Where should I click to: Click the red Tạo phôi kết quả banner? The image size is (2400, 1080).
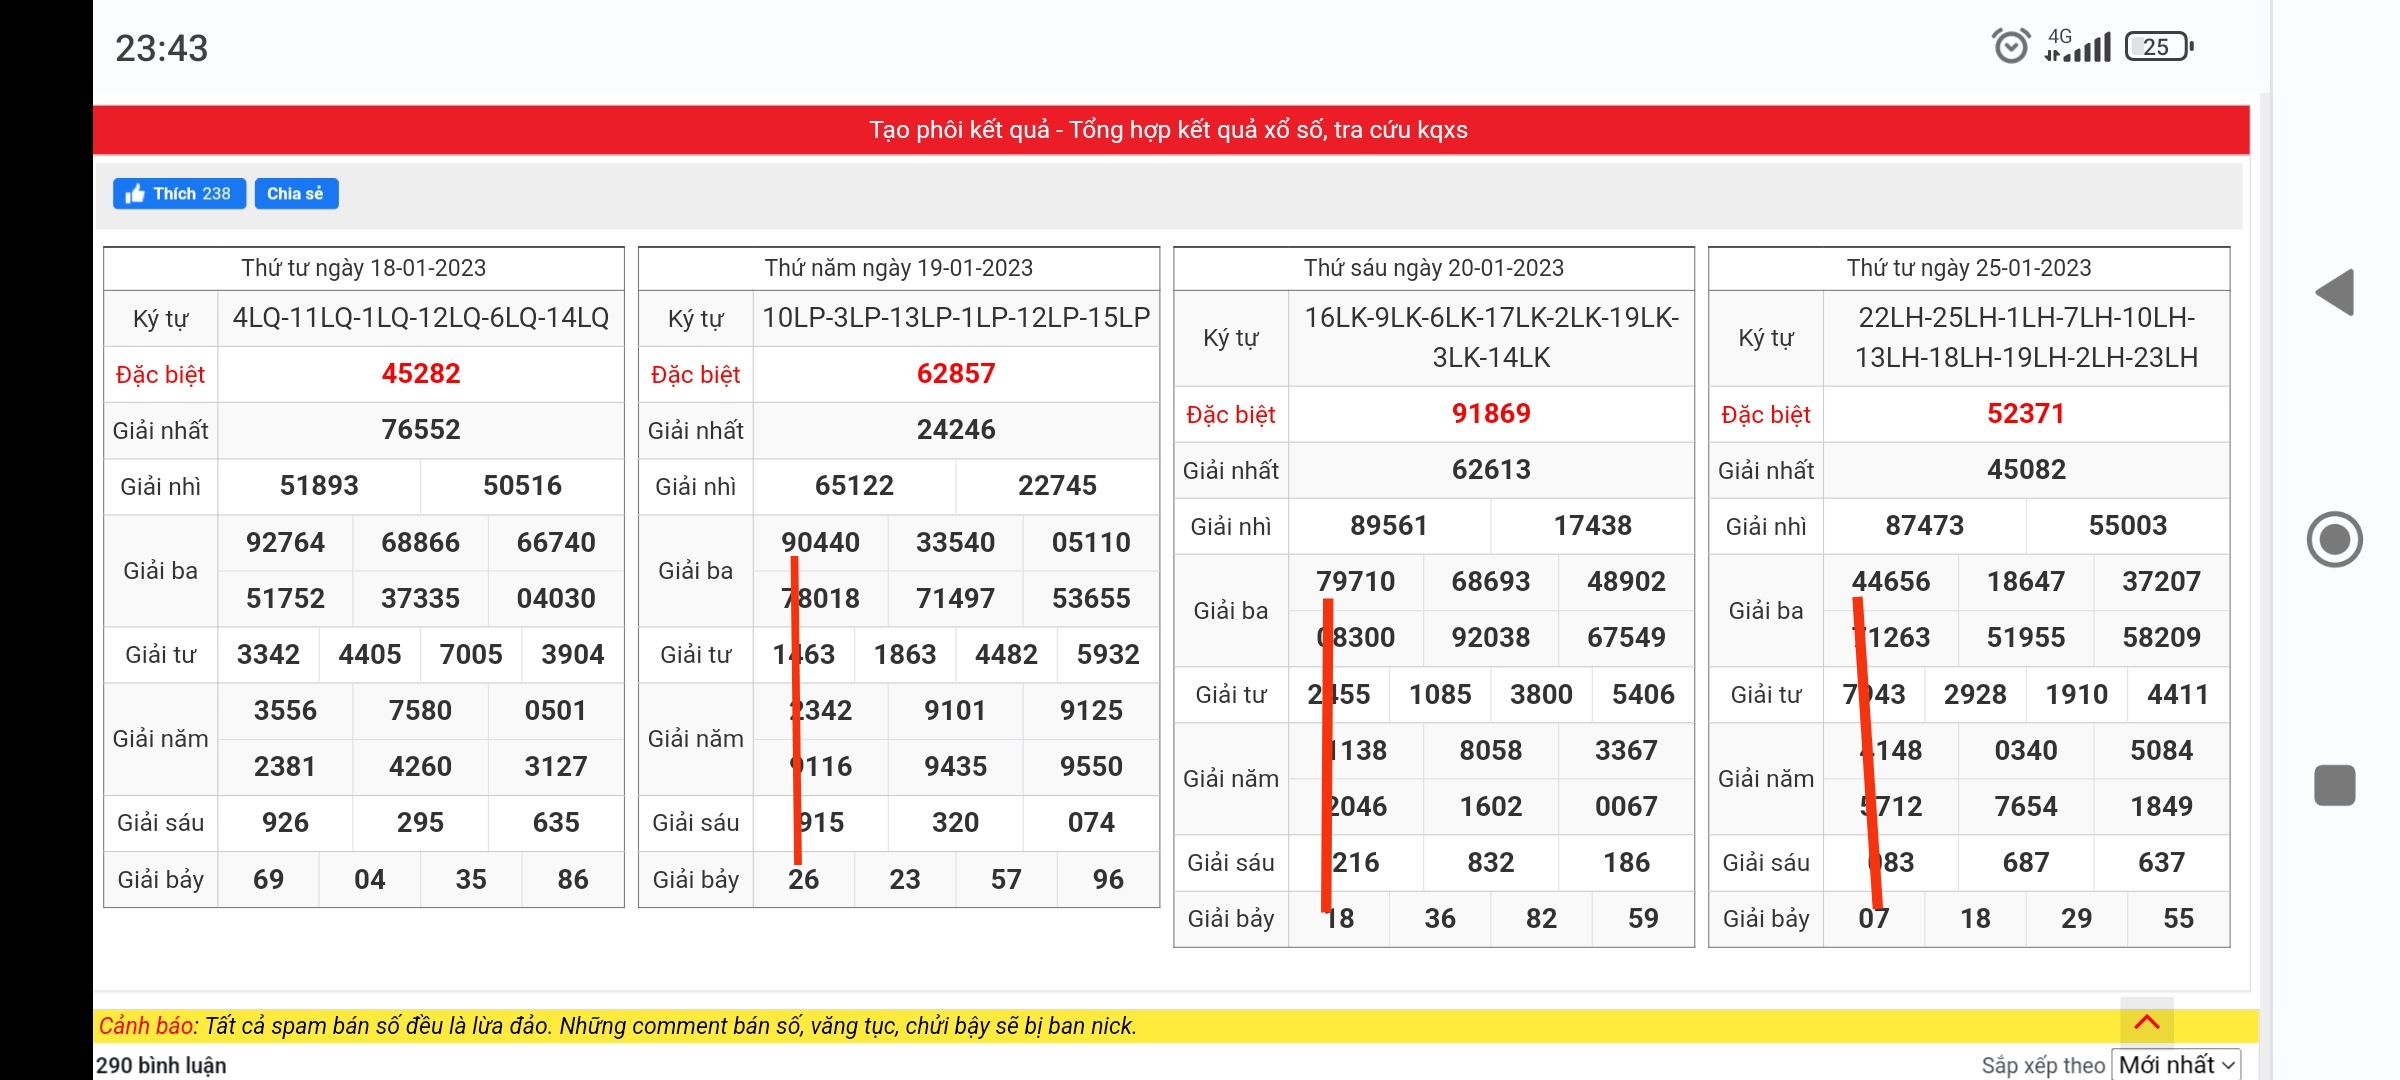[x=1170, y=130]
